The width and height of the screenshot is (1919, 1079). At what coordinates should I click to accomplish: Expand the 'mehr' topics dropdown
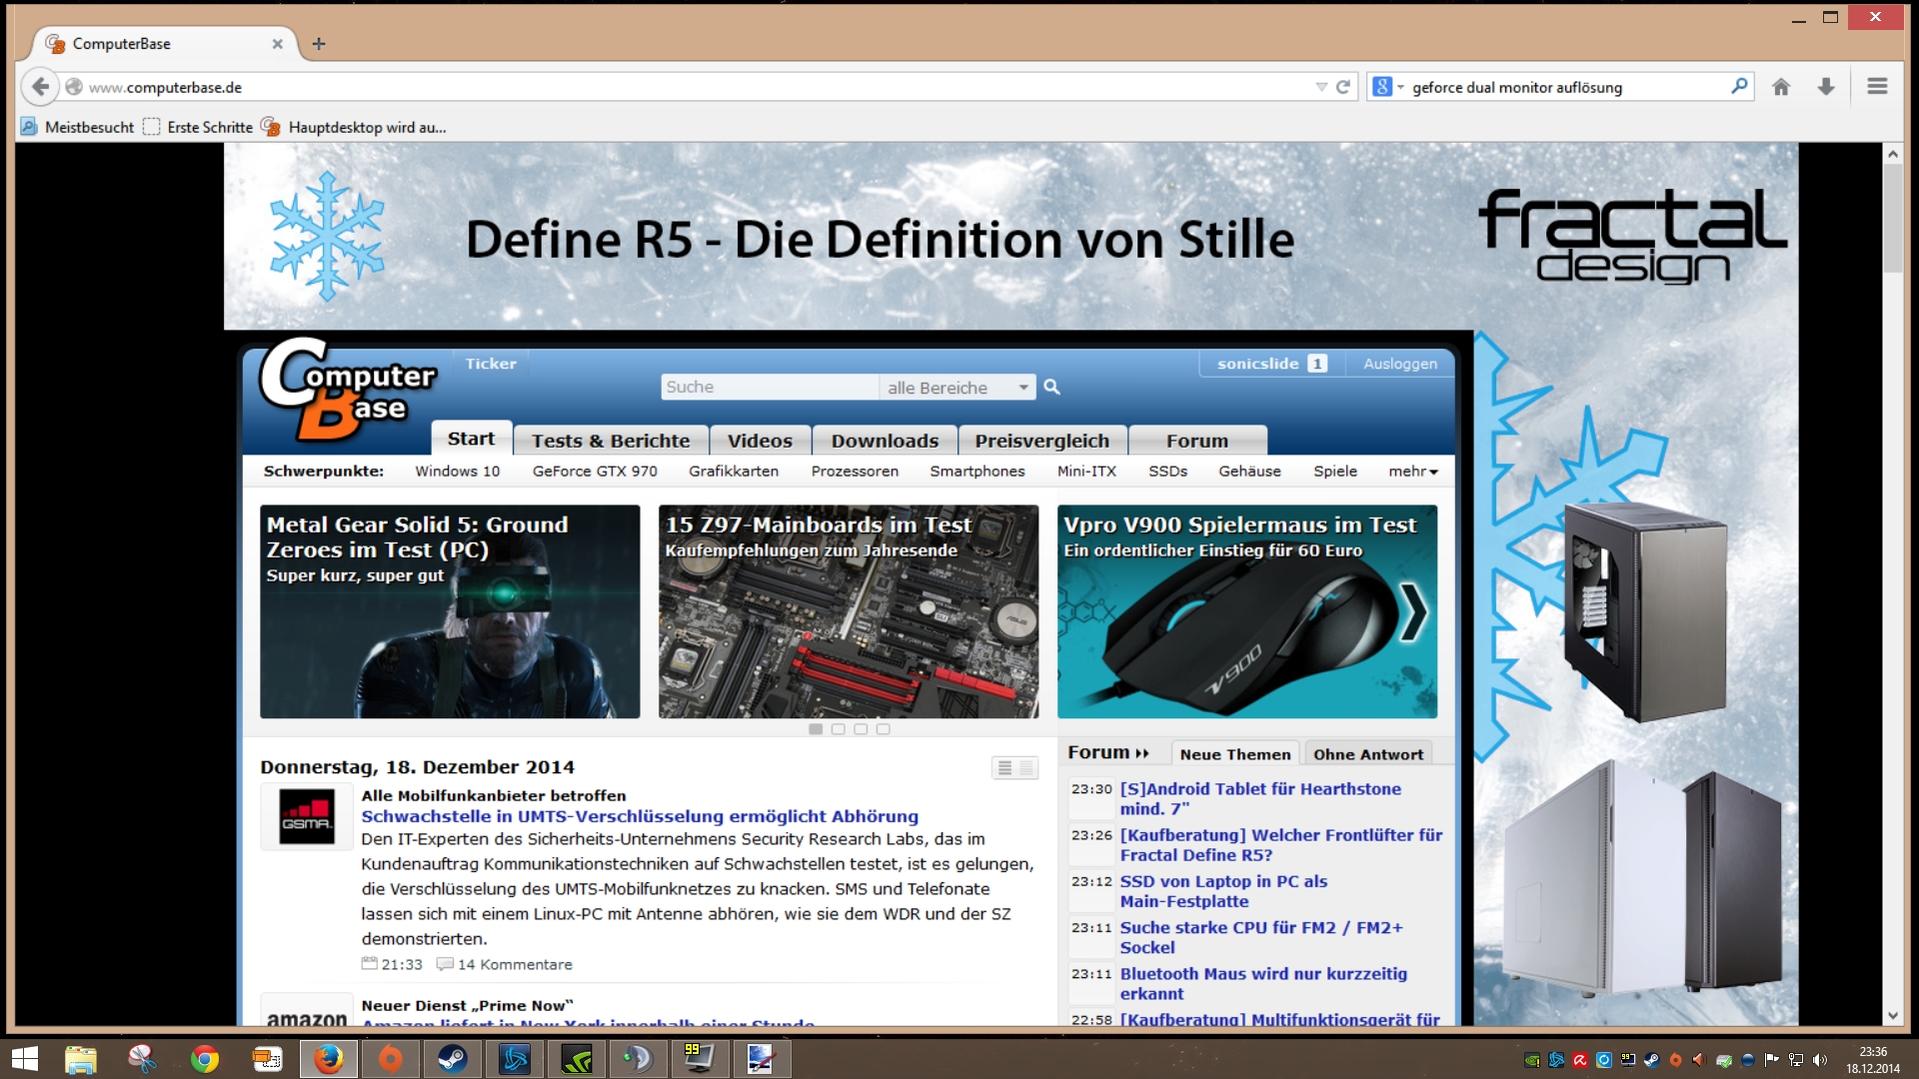click(x=1412, y=471)
